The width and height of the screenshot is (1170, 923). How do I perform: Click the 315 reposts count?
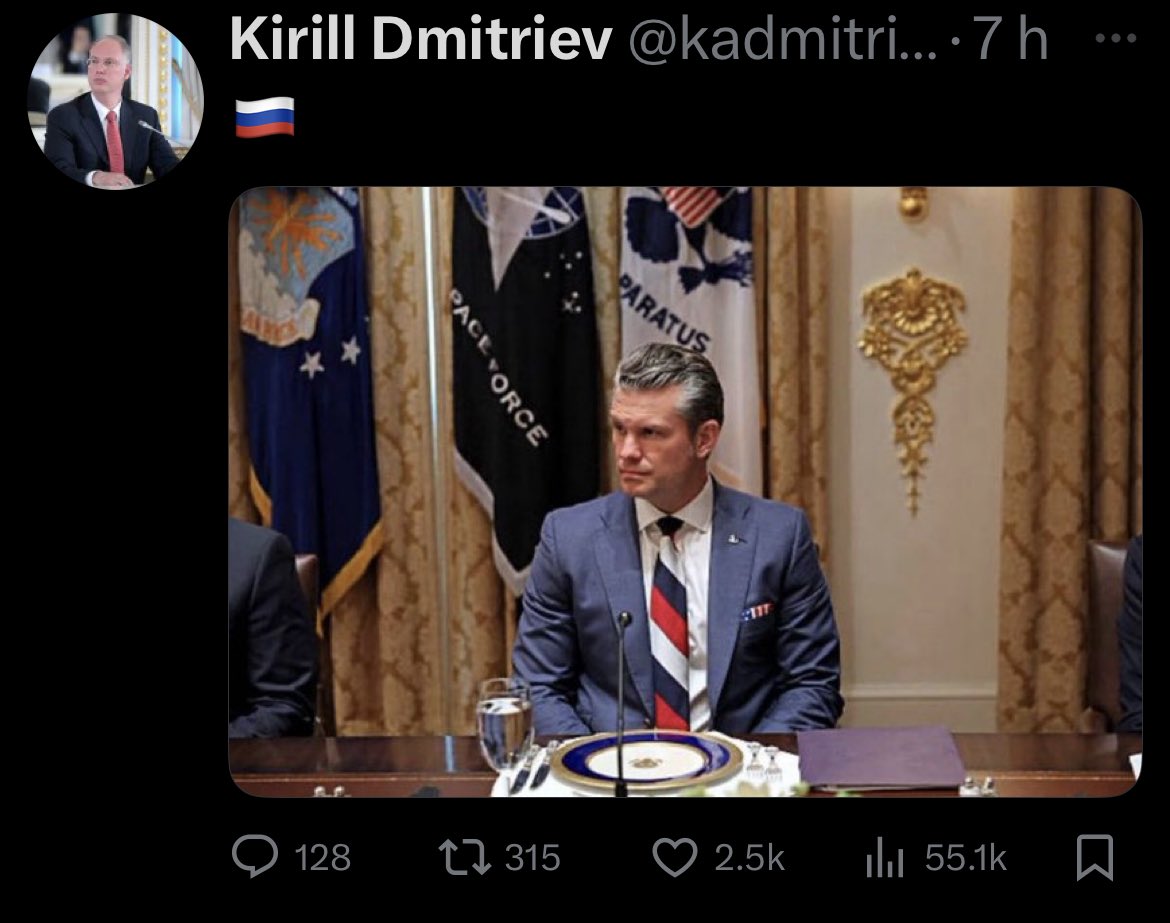click(532, 858)
